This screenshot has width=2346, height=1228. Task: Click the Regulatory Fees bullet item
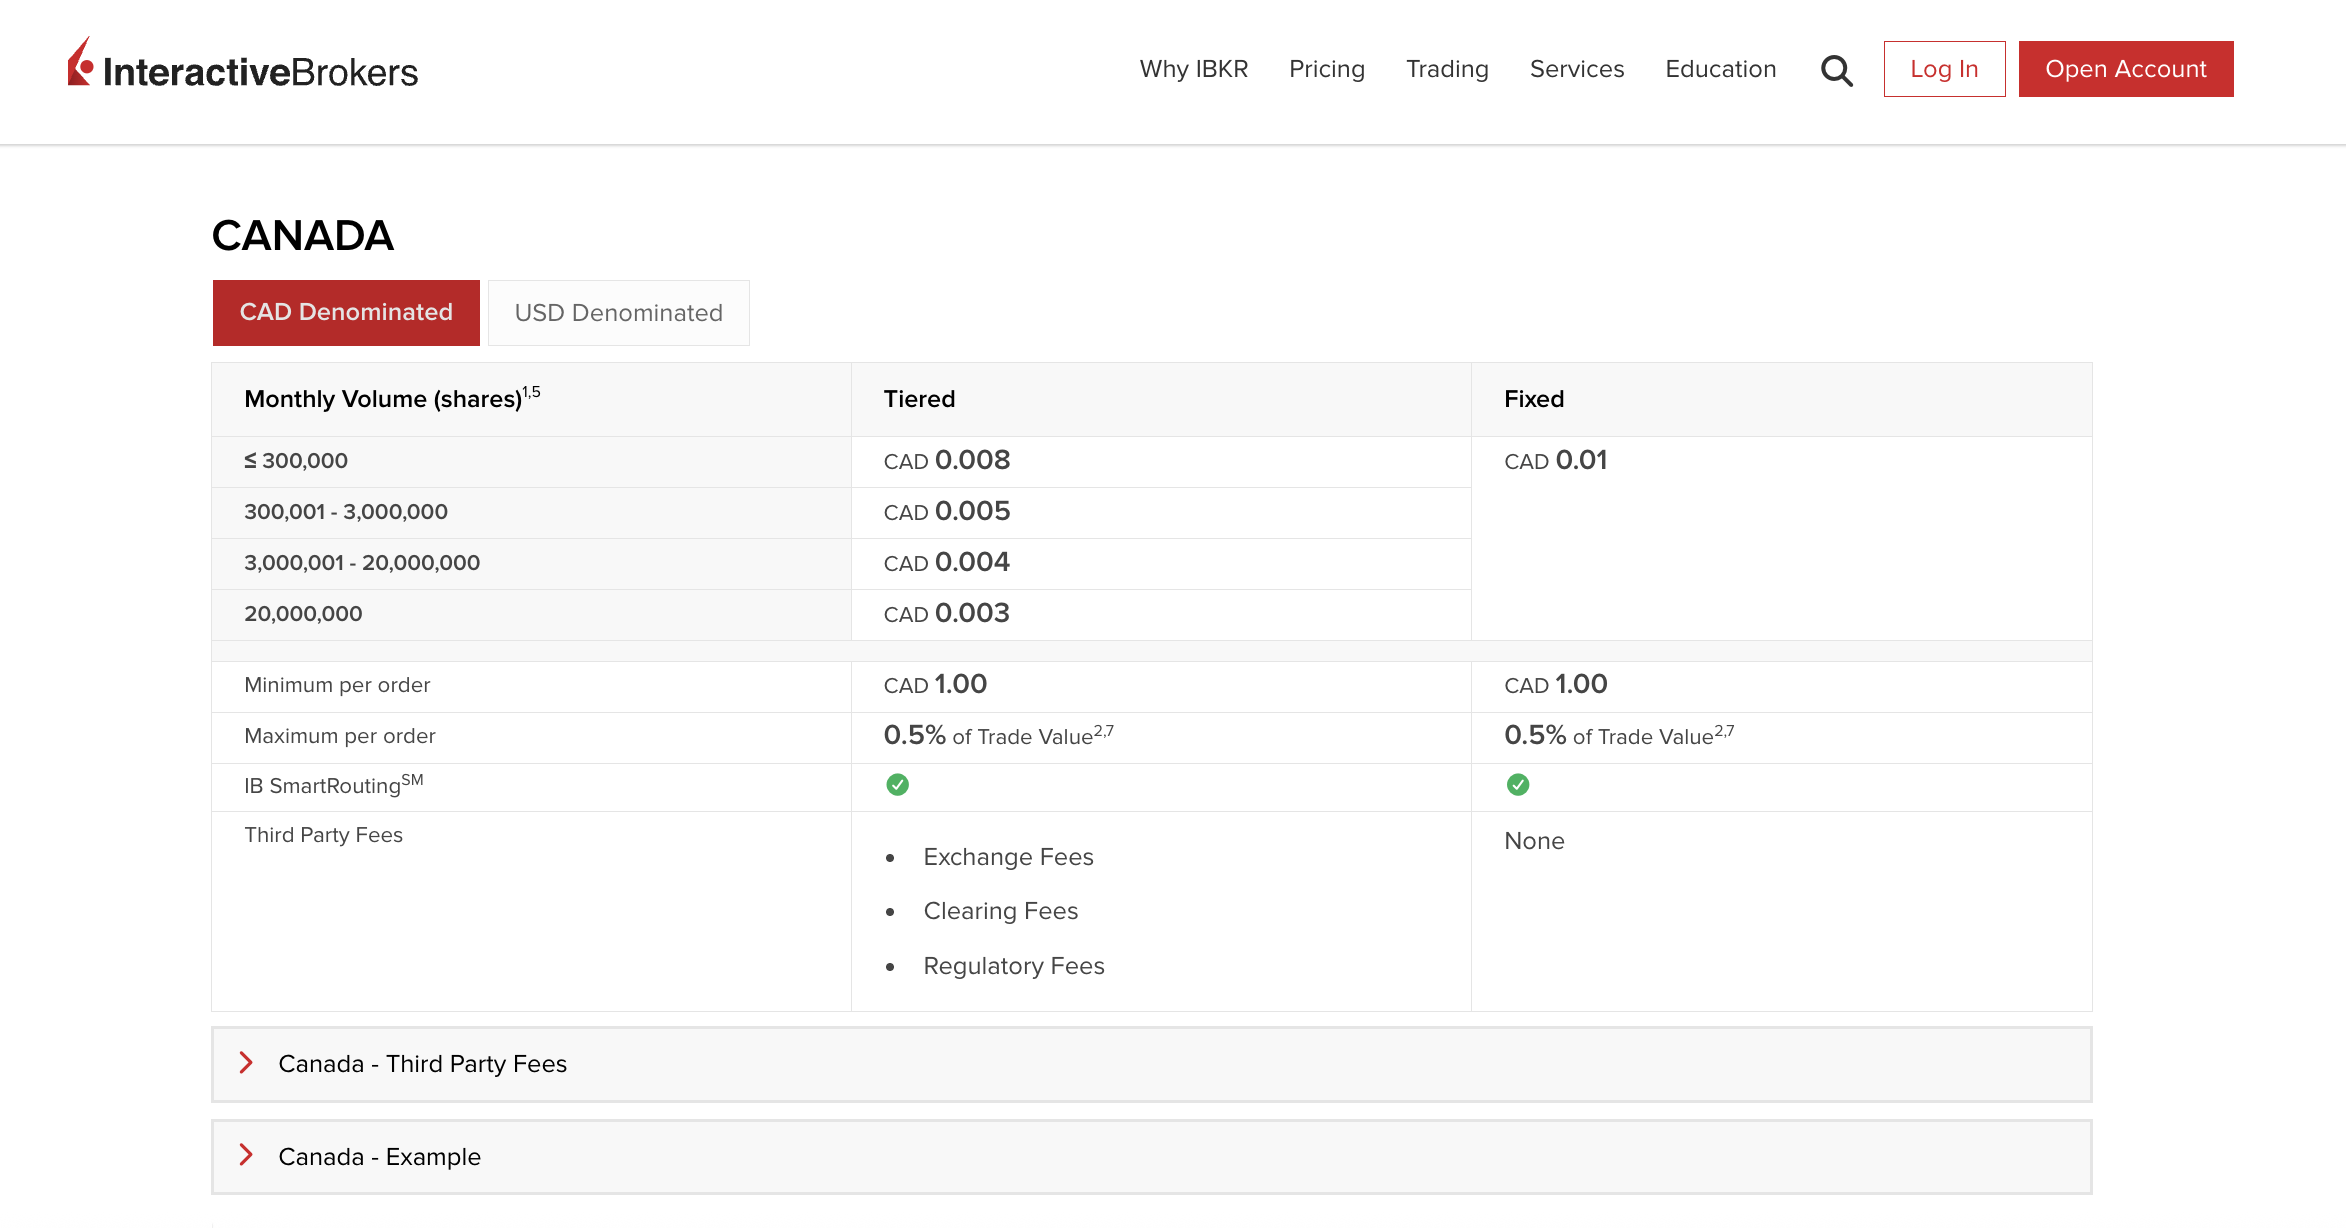coord(1014,966)
